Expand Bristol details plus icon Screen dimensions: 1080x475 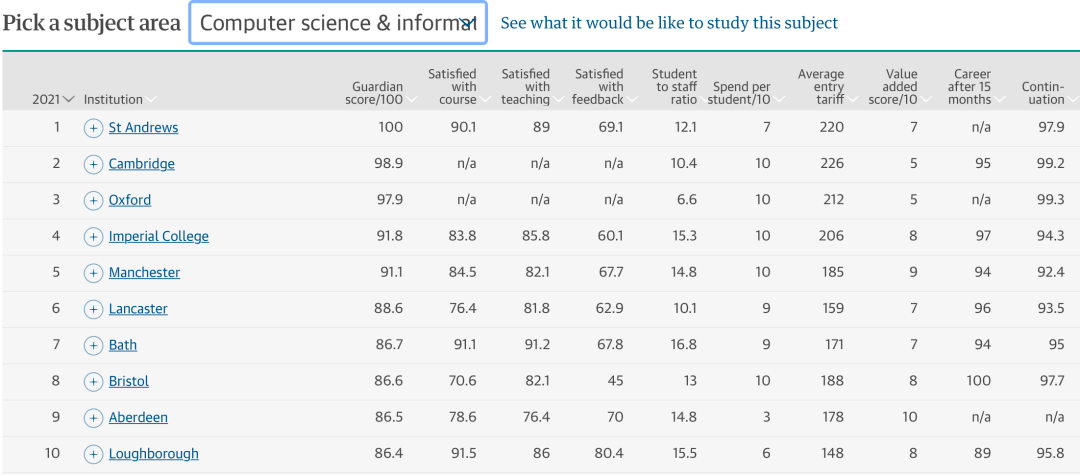93,381
